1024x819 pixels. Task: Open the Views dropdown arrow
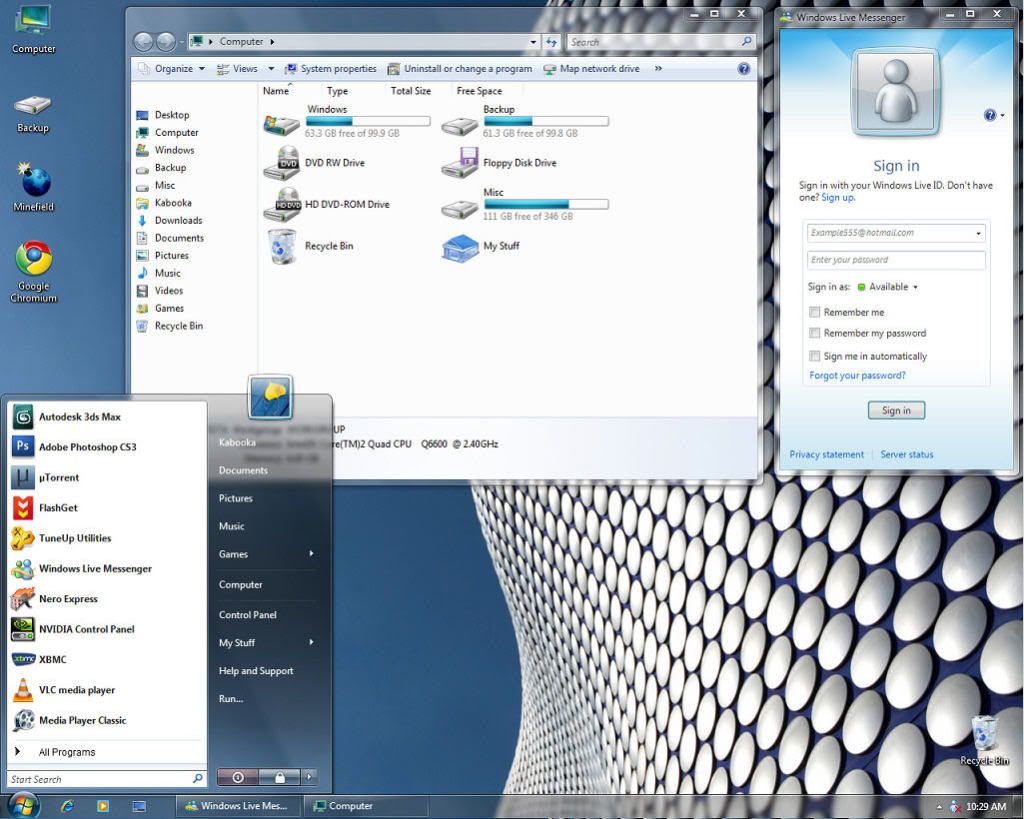pyautogui.click(x=271, y=69)
